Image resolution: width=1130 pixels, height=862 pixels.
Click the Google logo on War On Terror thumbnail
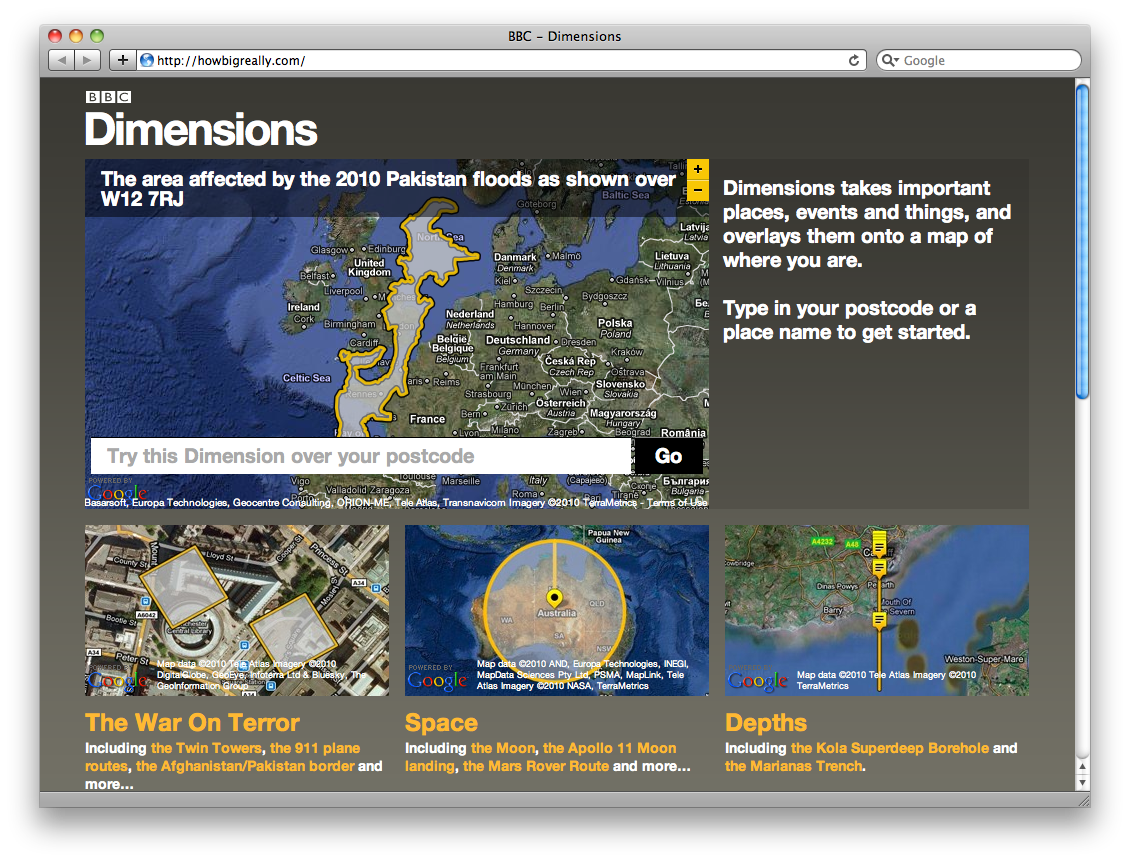[117, 680]
